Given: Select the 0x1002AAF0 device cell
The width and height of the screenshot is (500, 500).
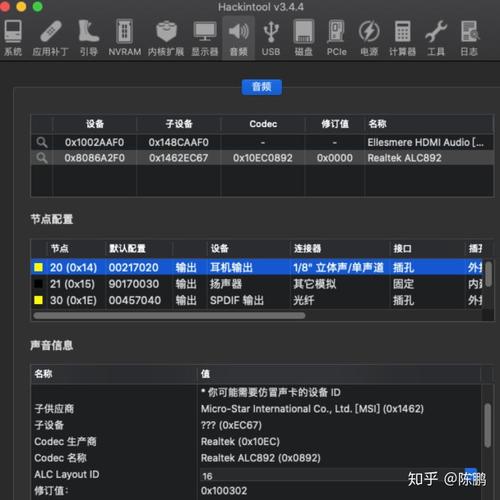Looking at the screenshot, I should [94, 142].
